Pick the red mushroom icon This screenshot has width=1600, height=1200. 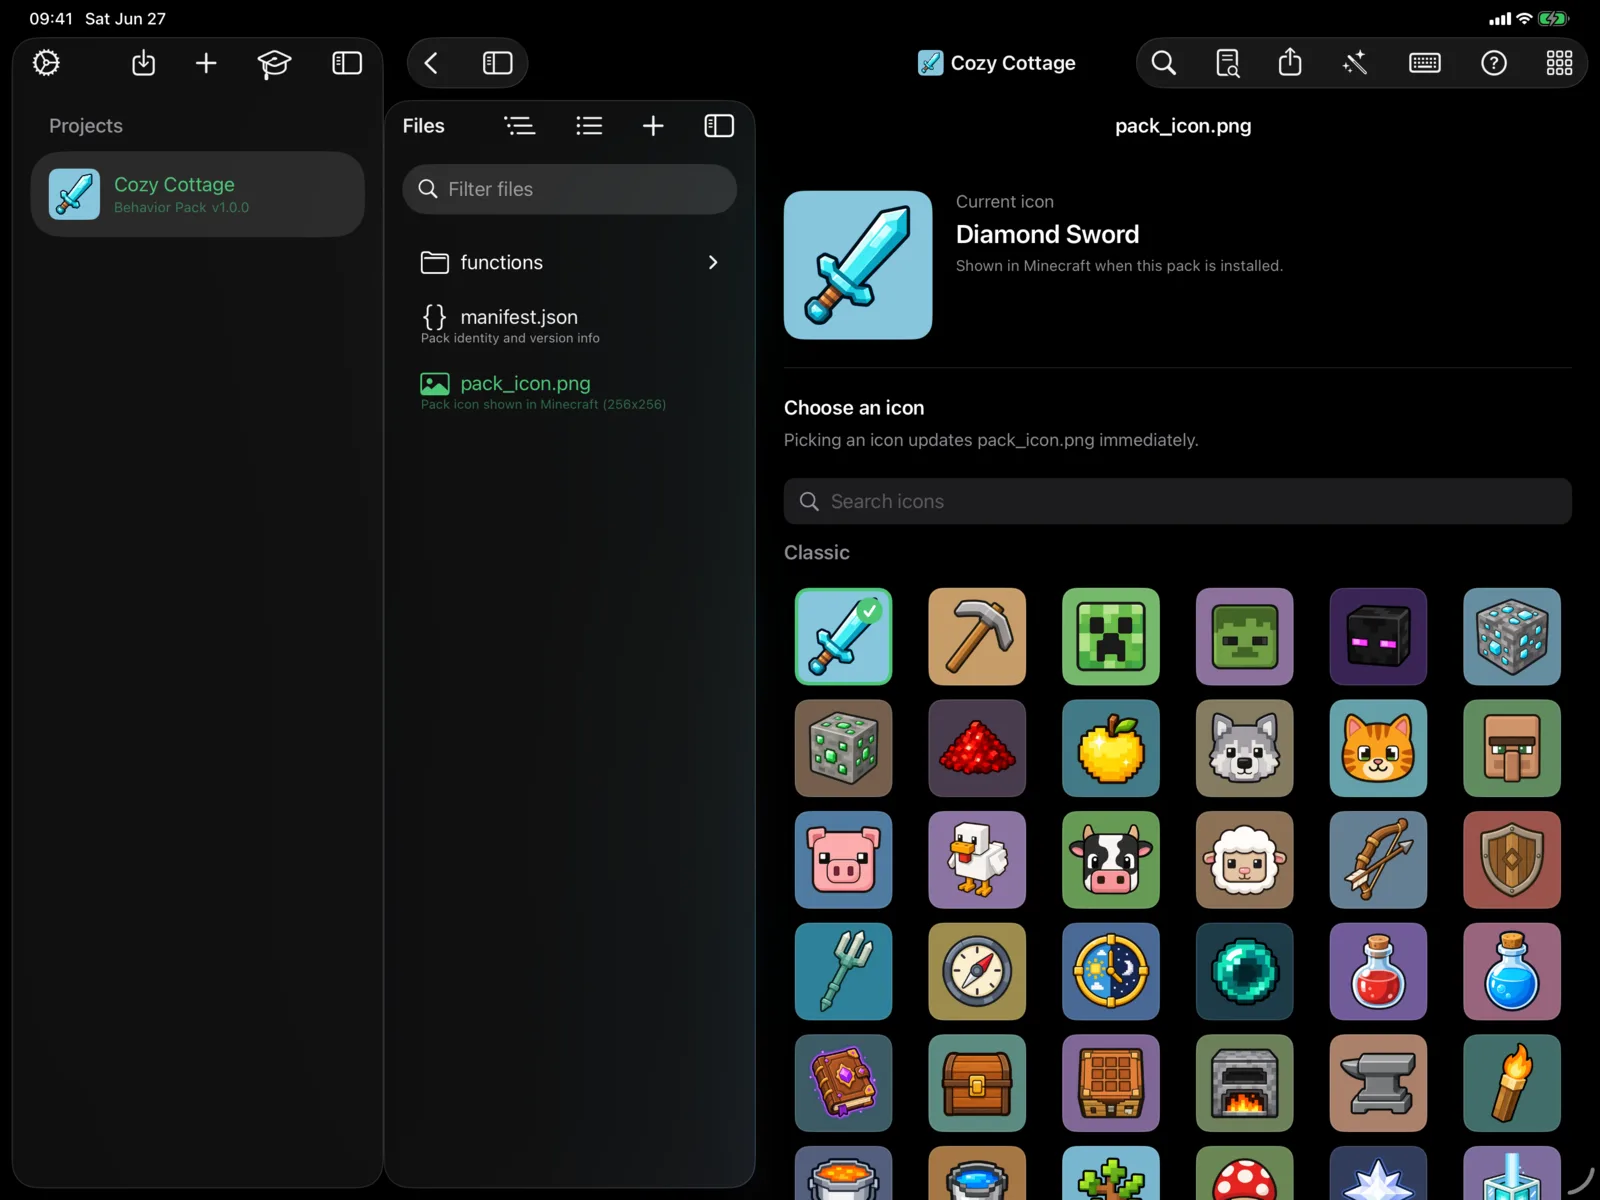(1245, 1173)
